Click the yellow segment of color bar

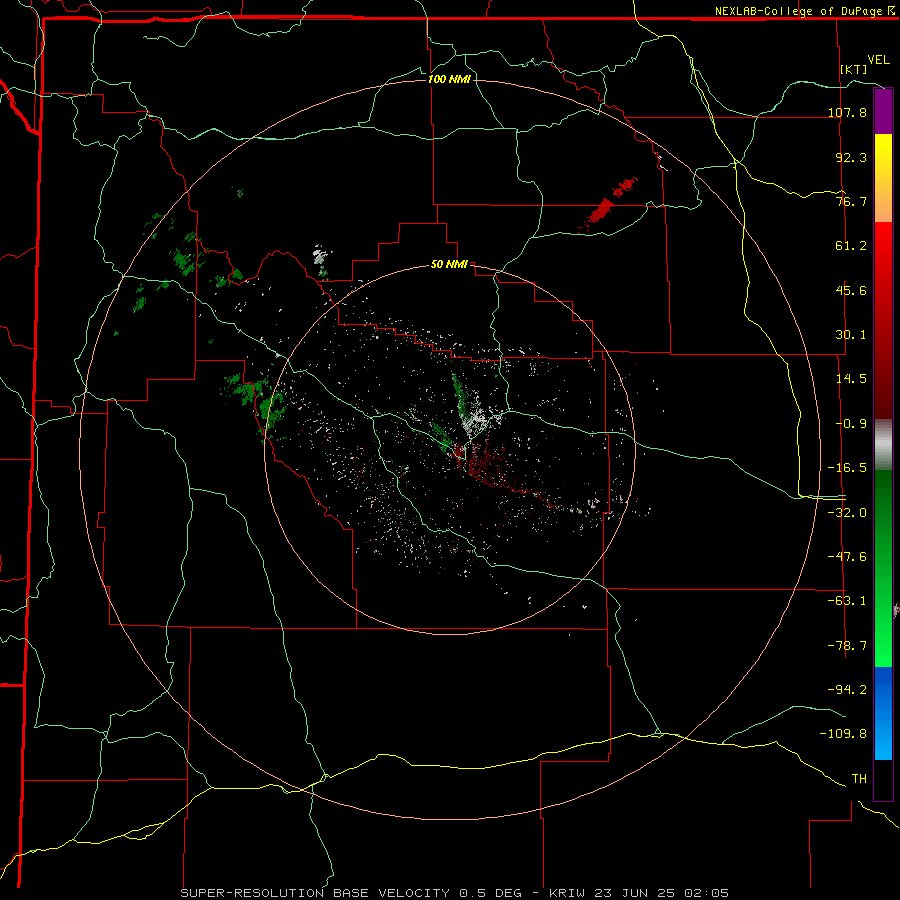tap(883, 178)
